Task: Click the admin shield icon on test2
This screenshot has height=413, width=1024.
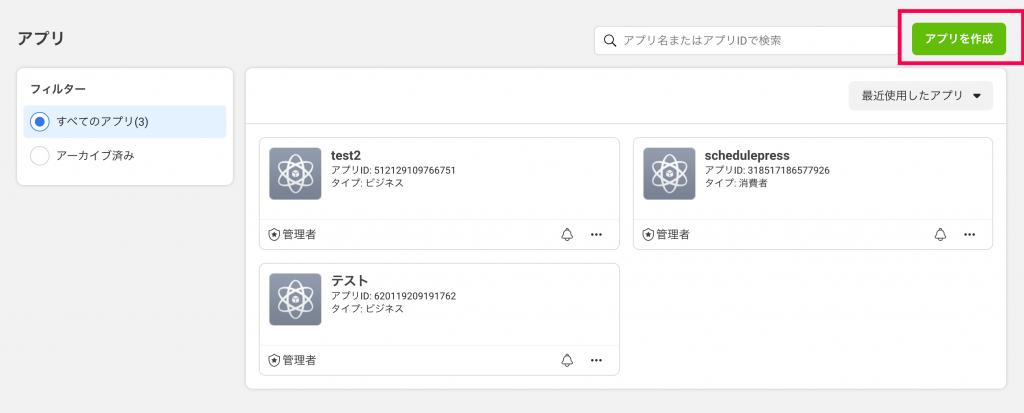Action: point(274,234)
